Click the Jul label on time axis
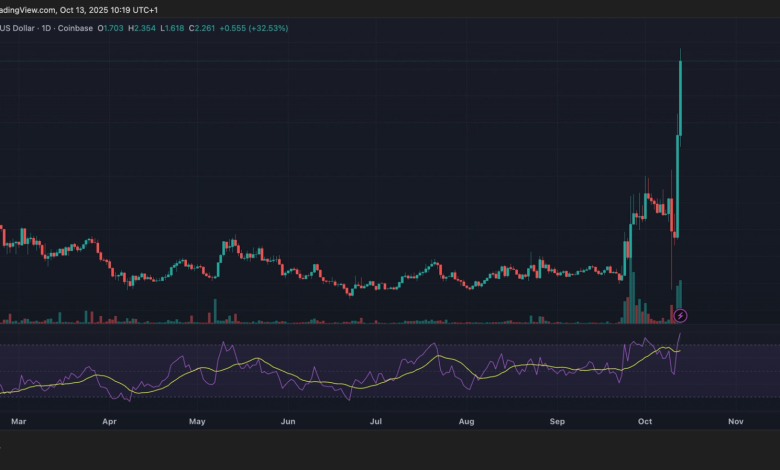This screenshot has height=470, width=780. [375, 422]
